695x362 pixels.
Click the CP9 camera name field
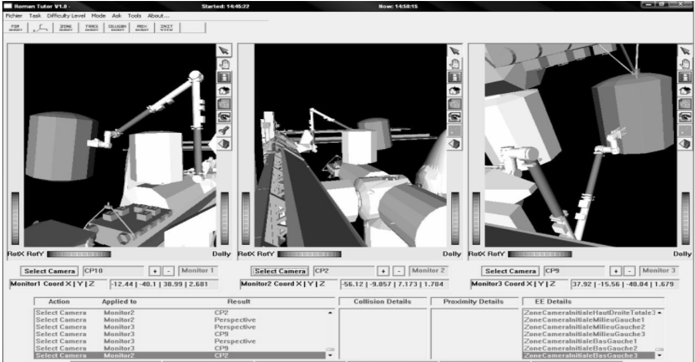coord(574,271)
